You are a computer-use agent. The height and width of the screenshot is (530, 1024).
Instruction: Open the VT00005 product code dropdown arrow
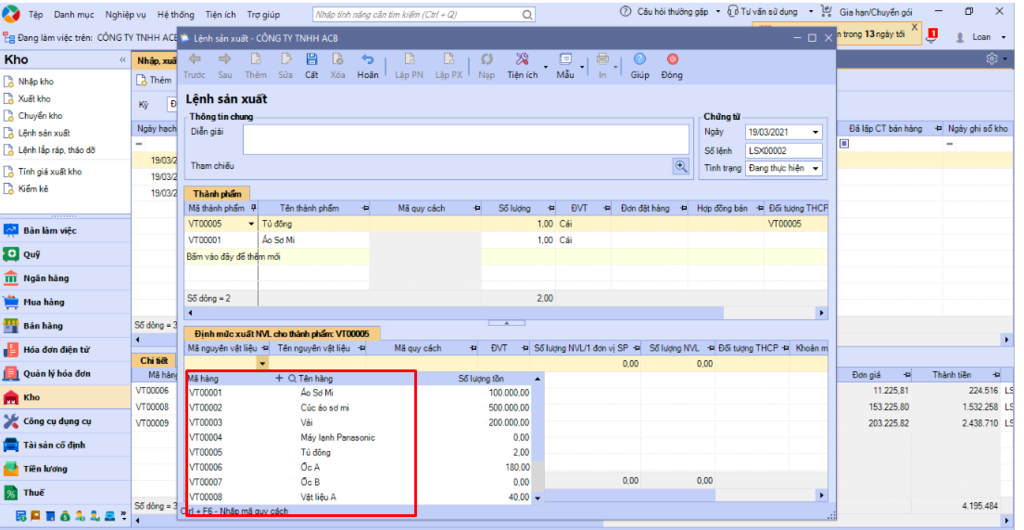click(252, 224)
